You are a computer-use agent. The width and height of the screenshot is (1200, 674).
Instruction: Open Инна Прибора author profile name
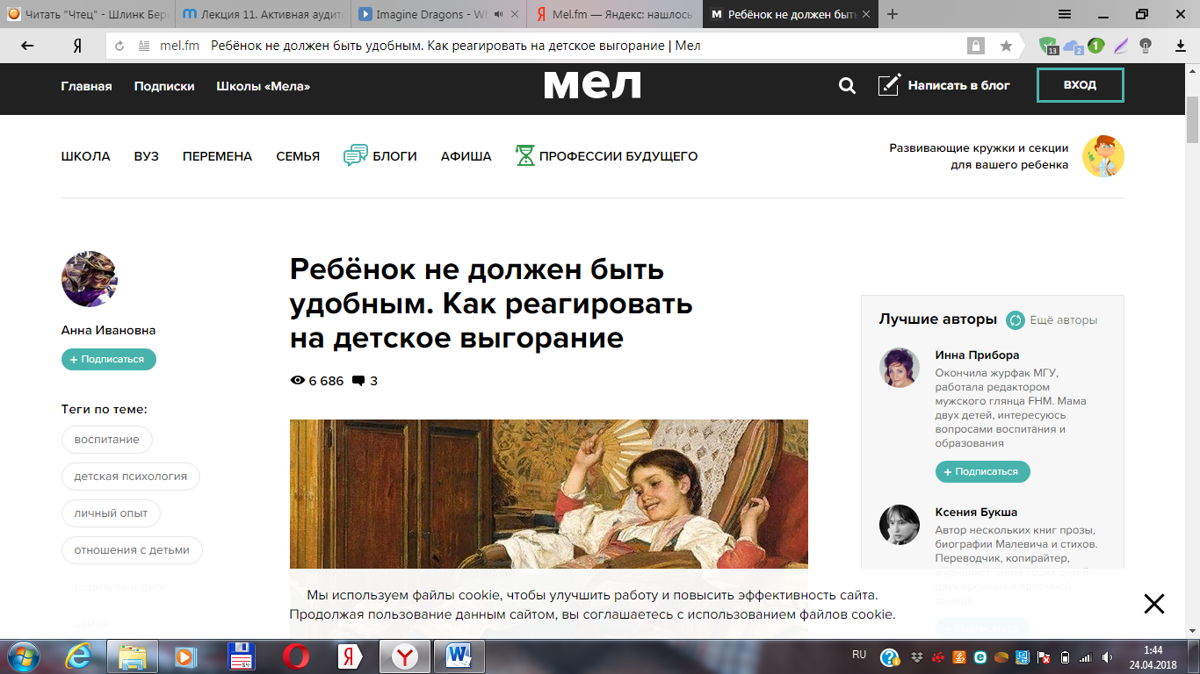977,355
